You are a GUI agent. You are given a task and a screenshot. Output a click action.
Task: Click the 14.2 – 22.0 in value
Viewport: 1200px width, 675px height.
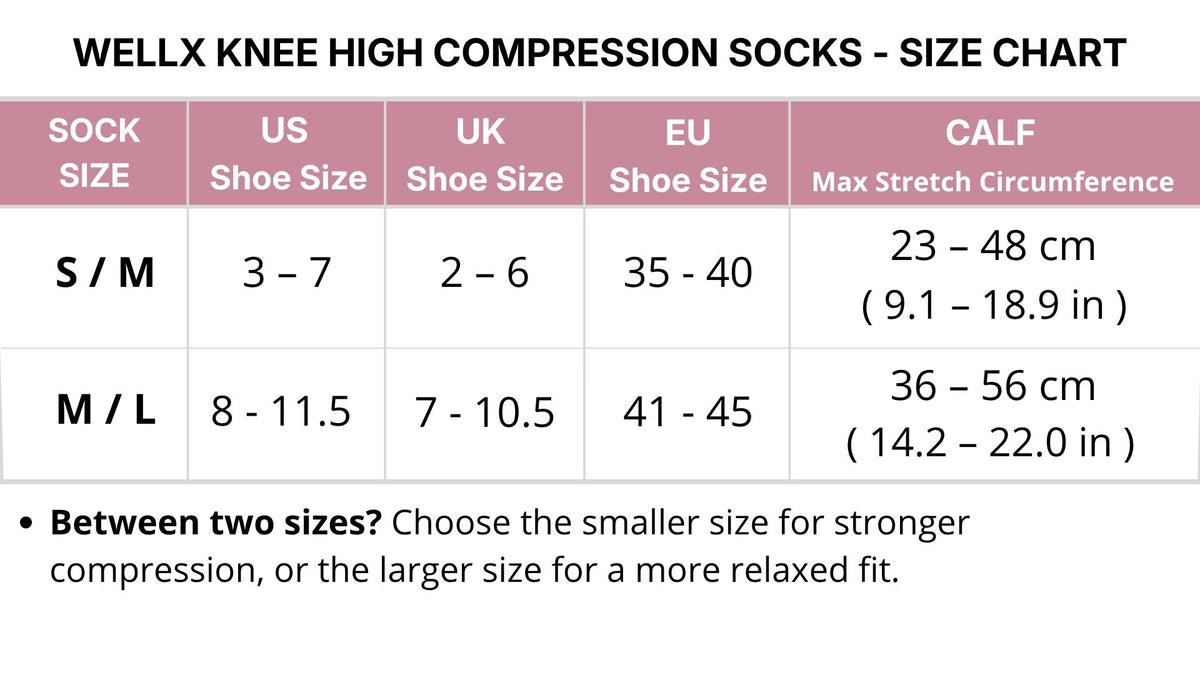coord(991,442)
